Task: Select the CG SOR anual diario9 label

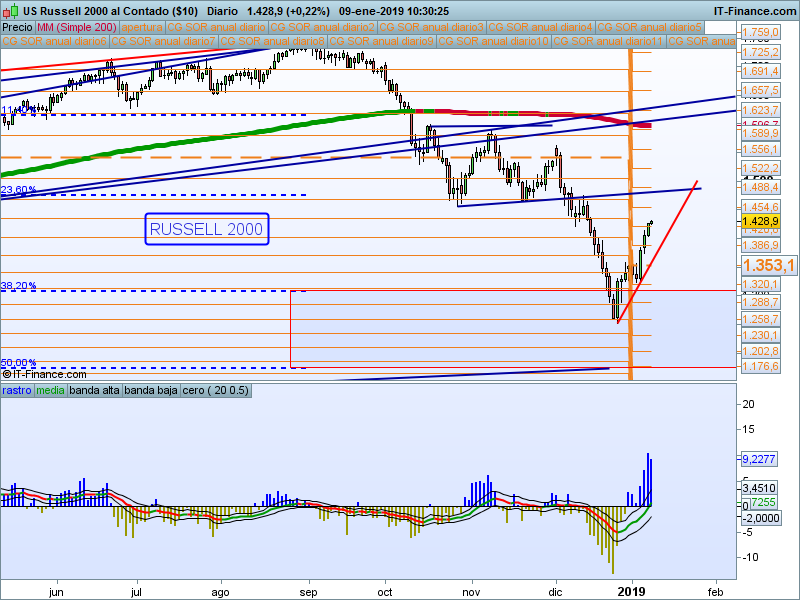Action: pyautogui.click(x=382, y=41)
